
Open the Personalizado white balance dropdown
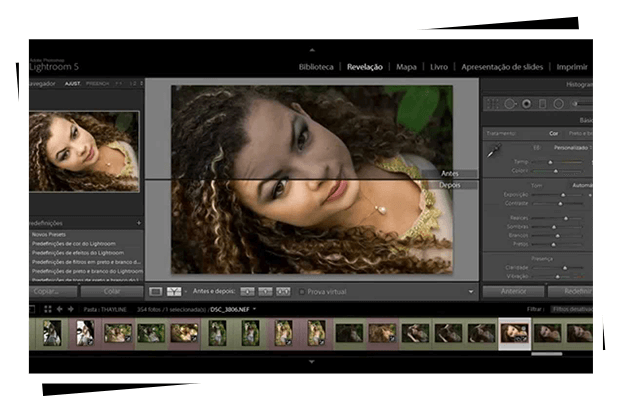pyautogui.click(x=572, y=147)
